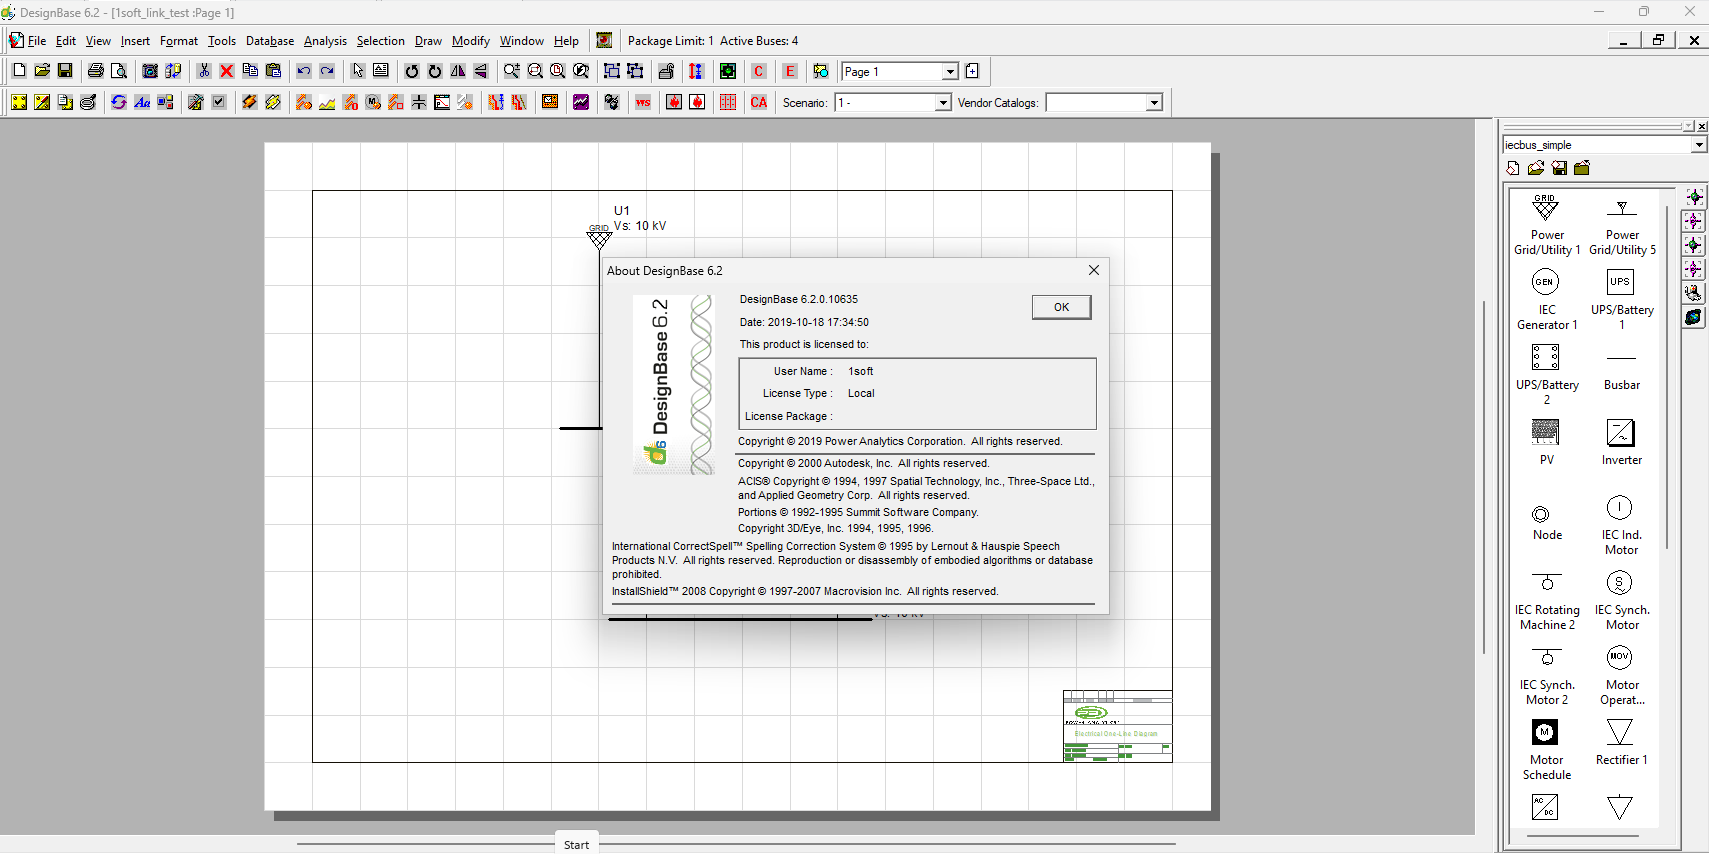
Task: Open the Page 1 dropdown
Action: tap(950, 72)
